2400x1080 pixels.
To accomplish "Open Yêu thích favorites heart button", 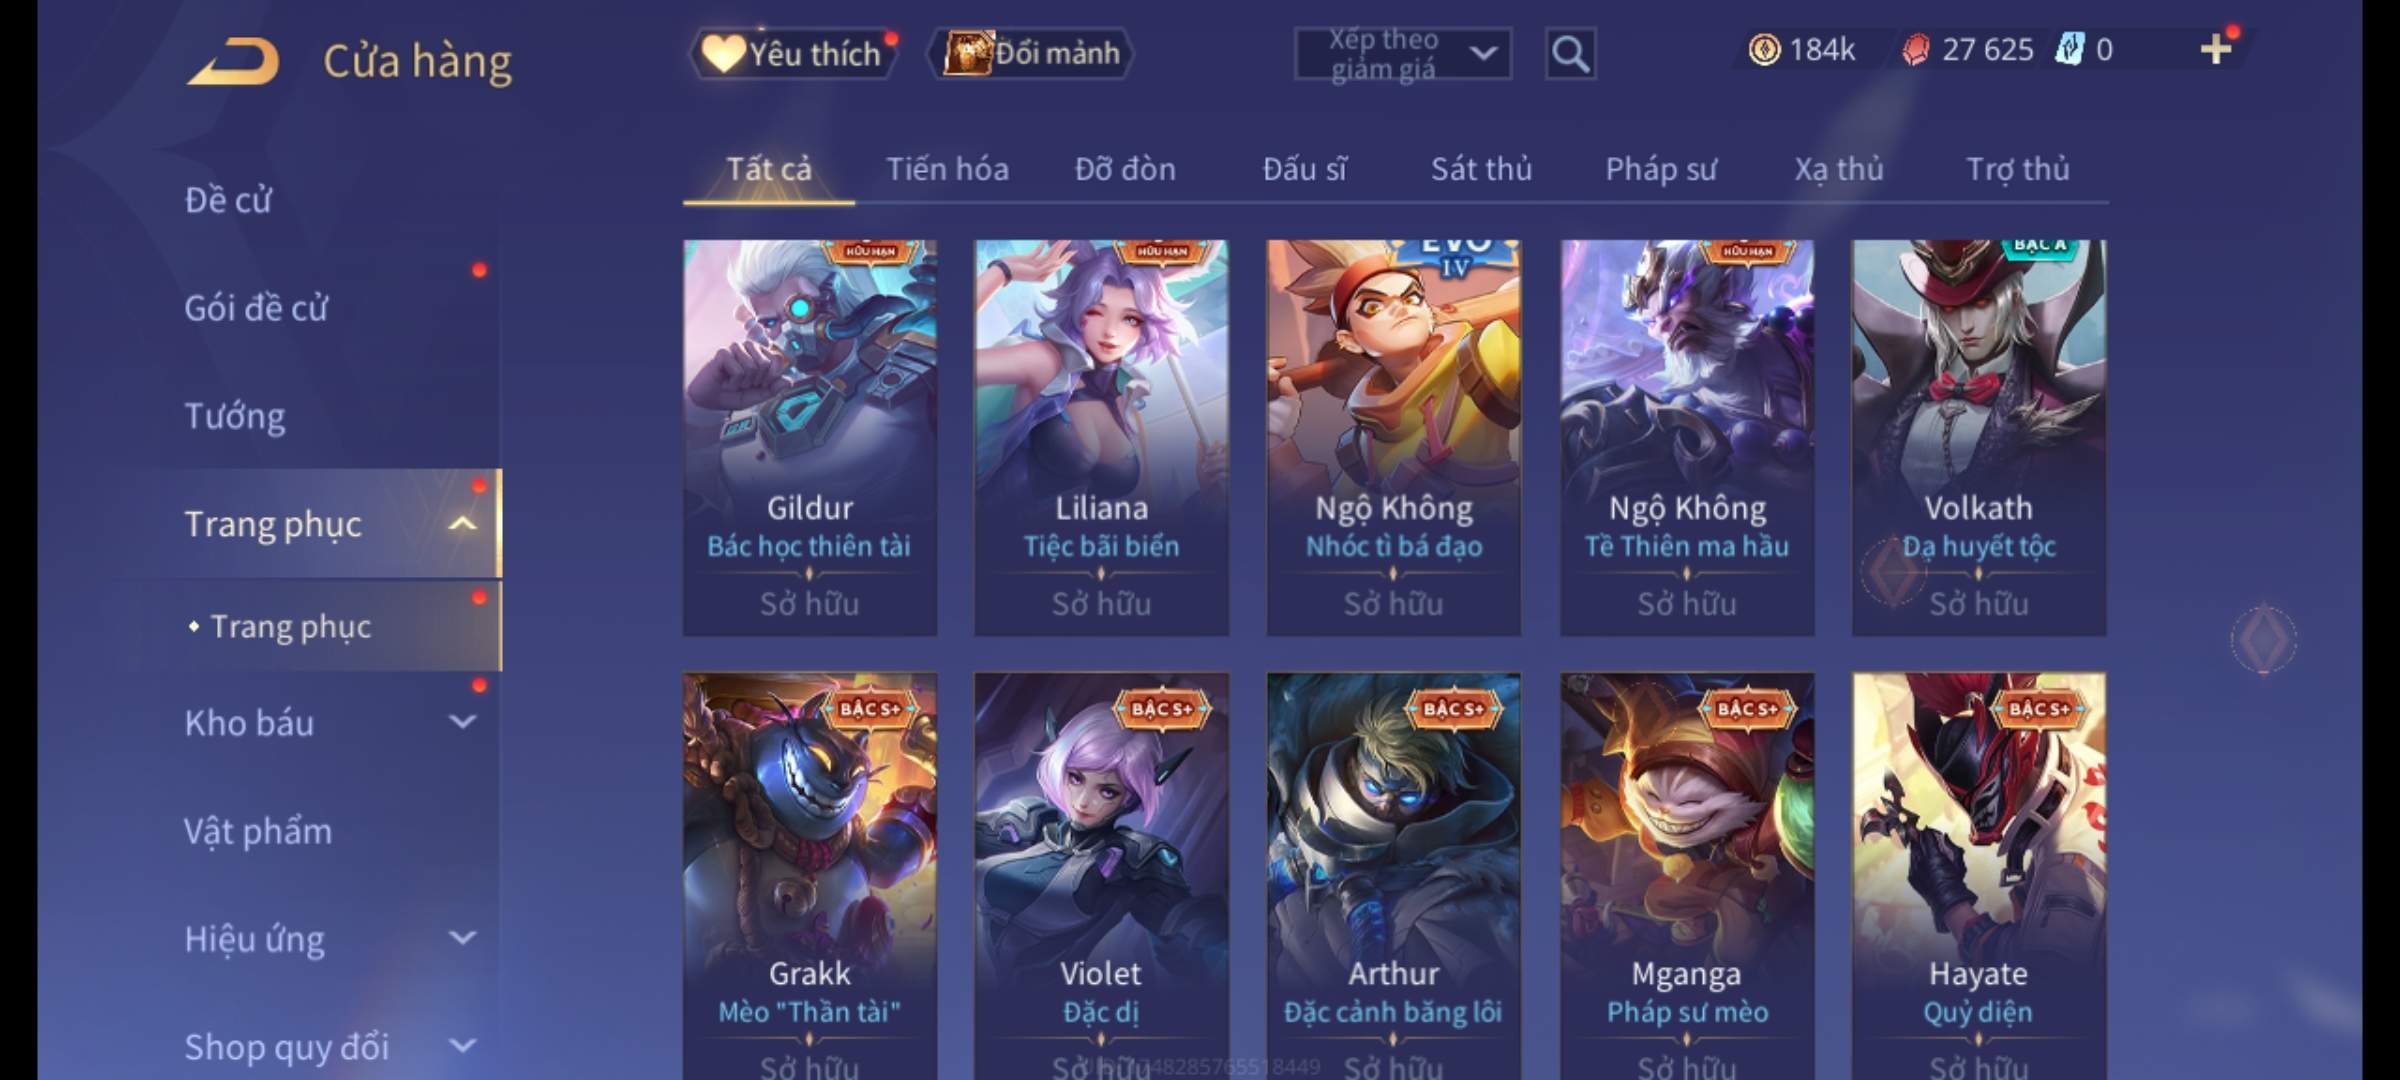I will pyautogui.click(x=793, y=53).
